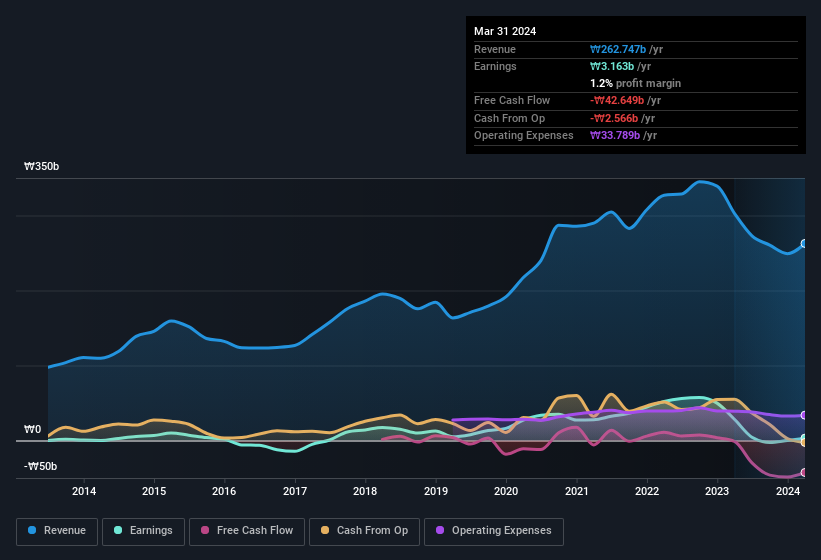Select the pink Free Cash Flow endpoint marker
Screen dimensions: 821x560
(x=803, y=473)
